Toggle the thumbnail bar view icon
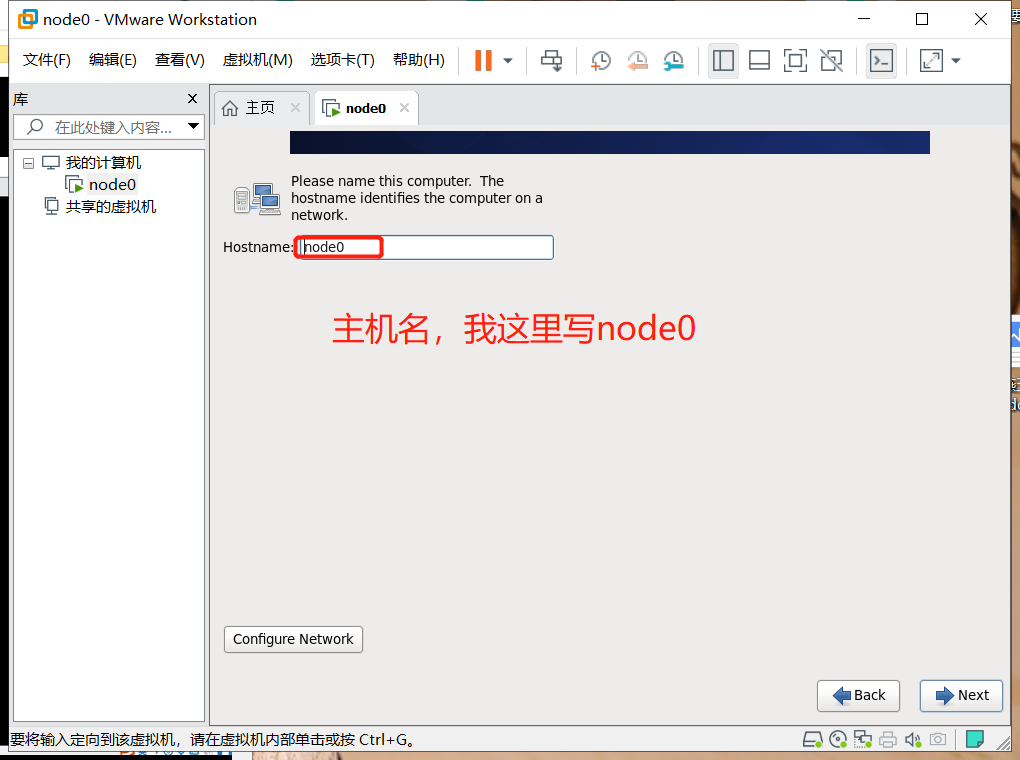The width and height of the screenshot is (1020, 760). click(759, 61)
